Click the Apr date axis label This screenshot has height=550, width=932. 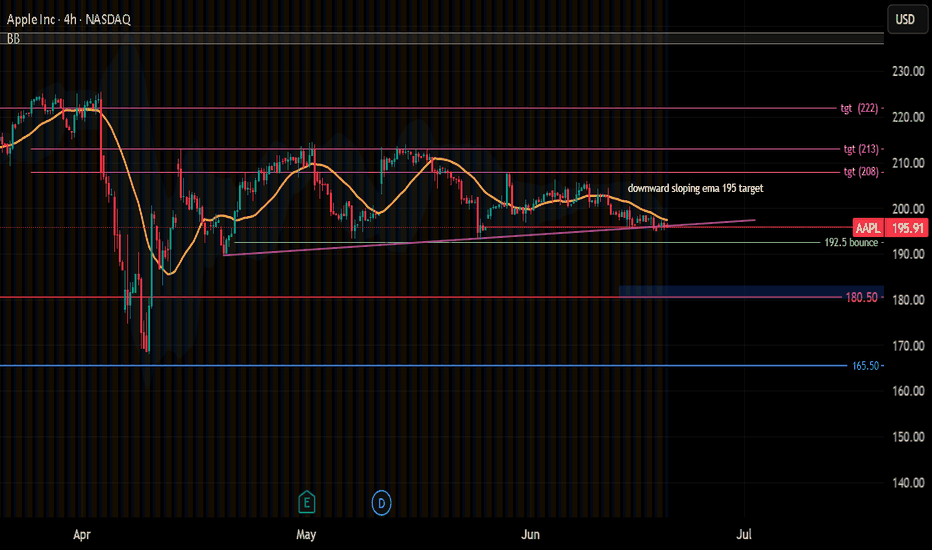[81, 535]
